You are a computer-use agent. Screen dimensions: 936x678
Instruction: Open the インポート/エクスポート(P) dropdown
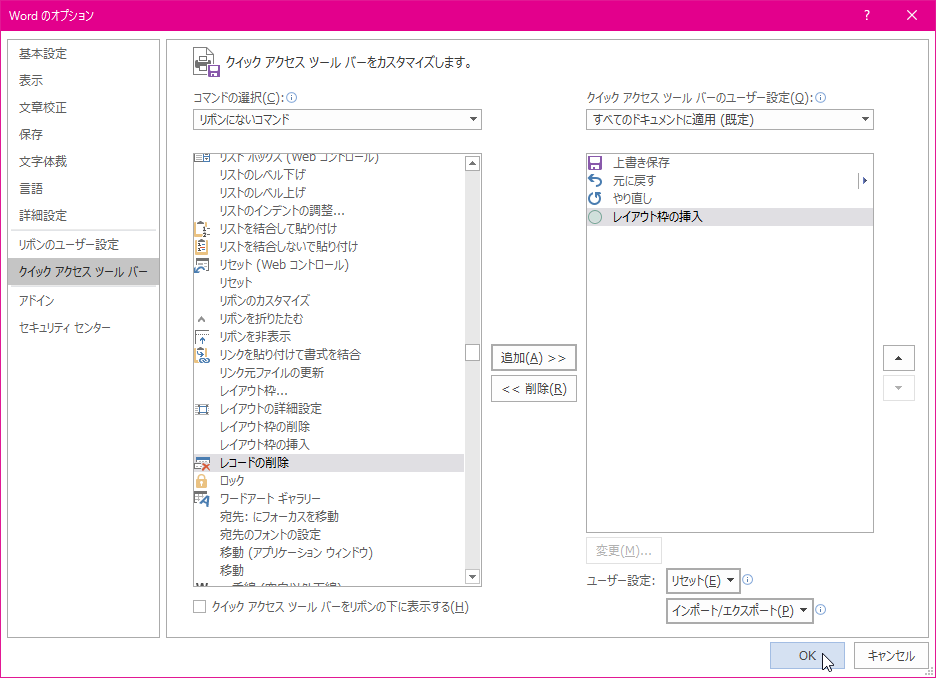(740, 611)
